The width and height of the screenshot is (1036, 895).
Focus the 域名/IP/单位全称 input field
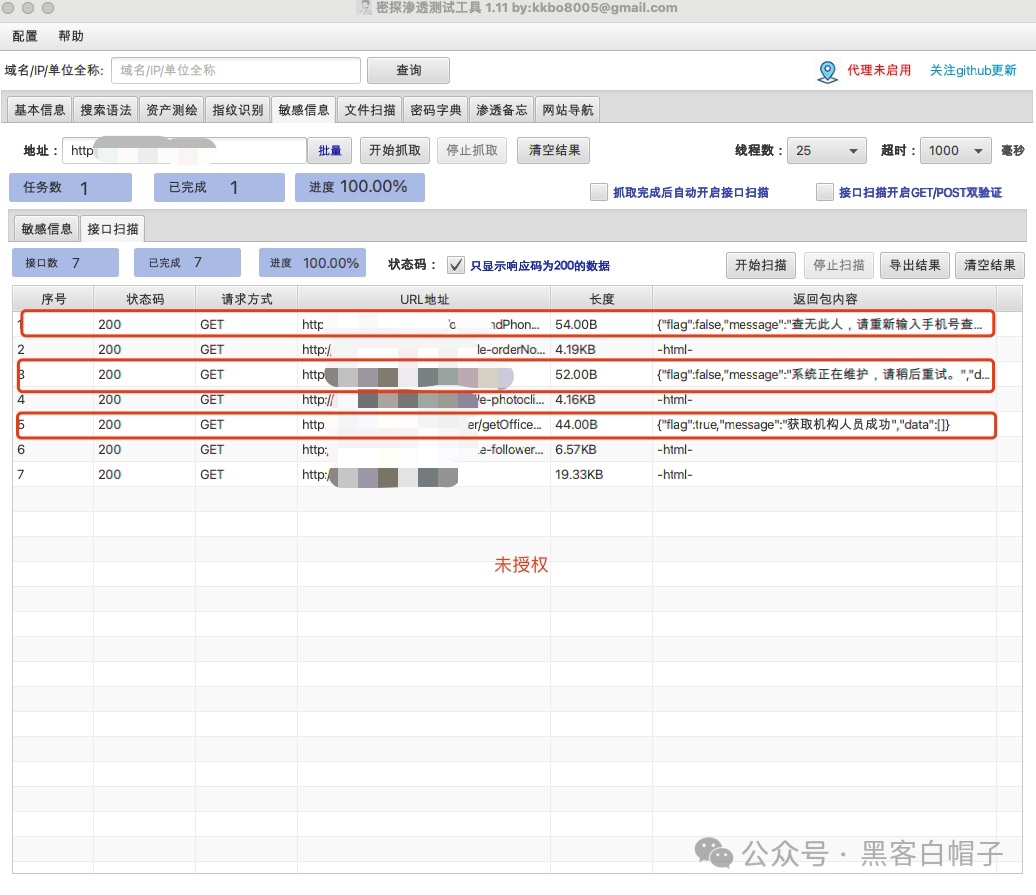(x=236, y=71)
